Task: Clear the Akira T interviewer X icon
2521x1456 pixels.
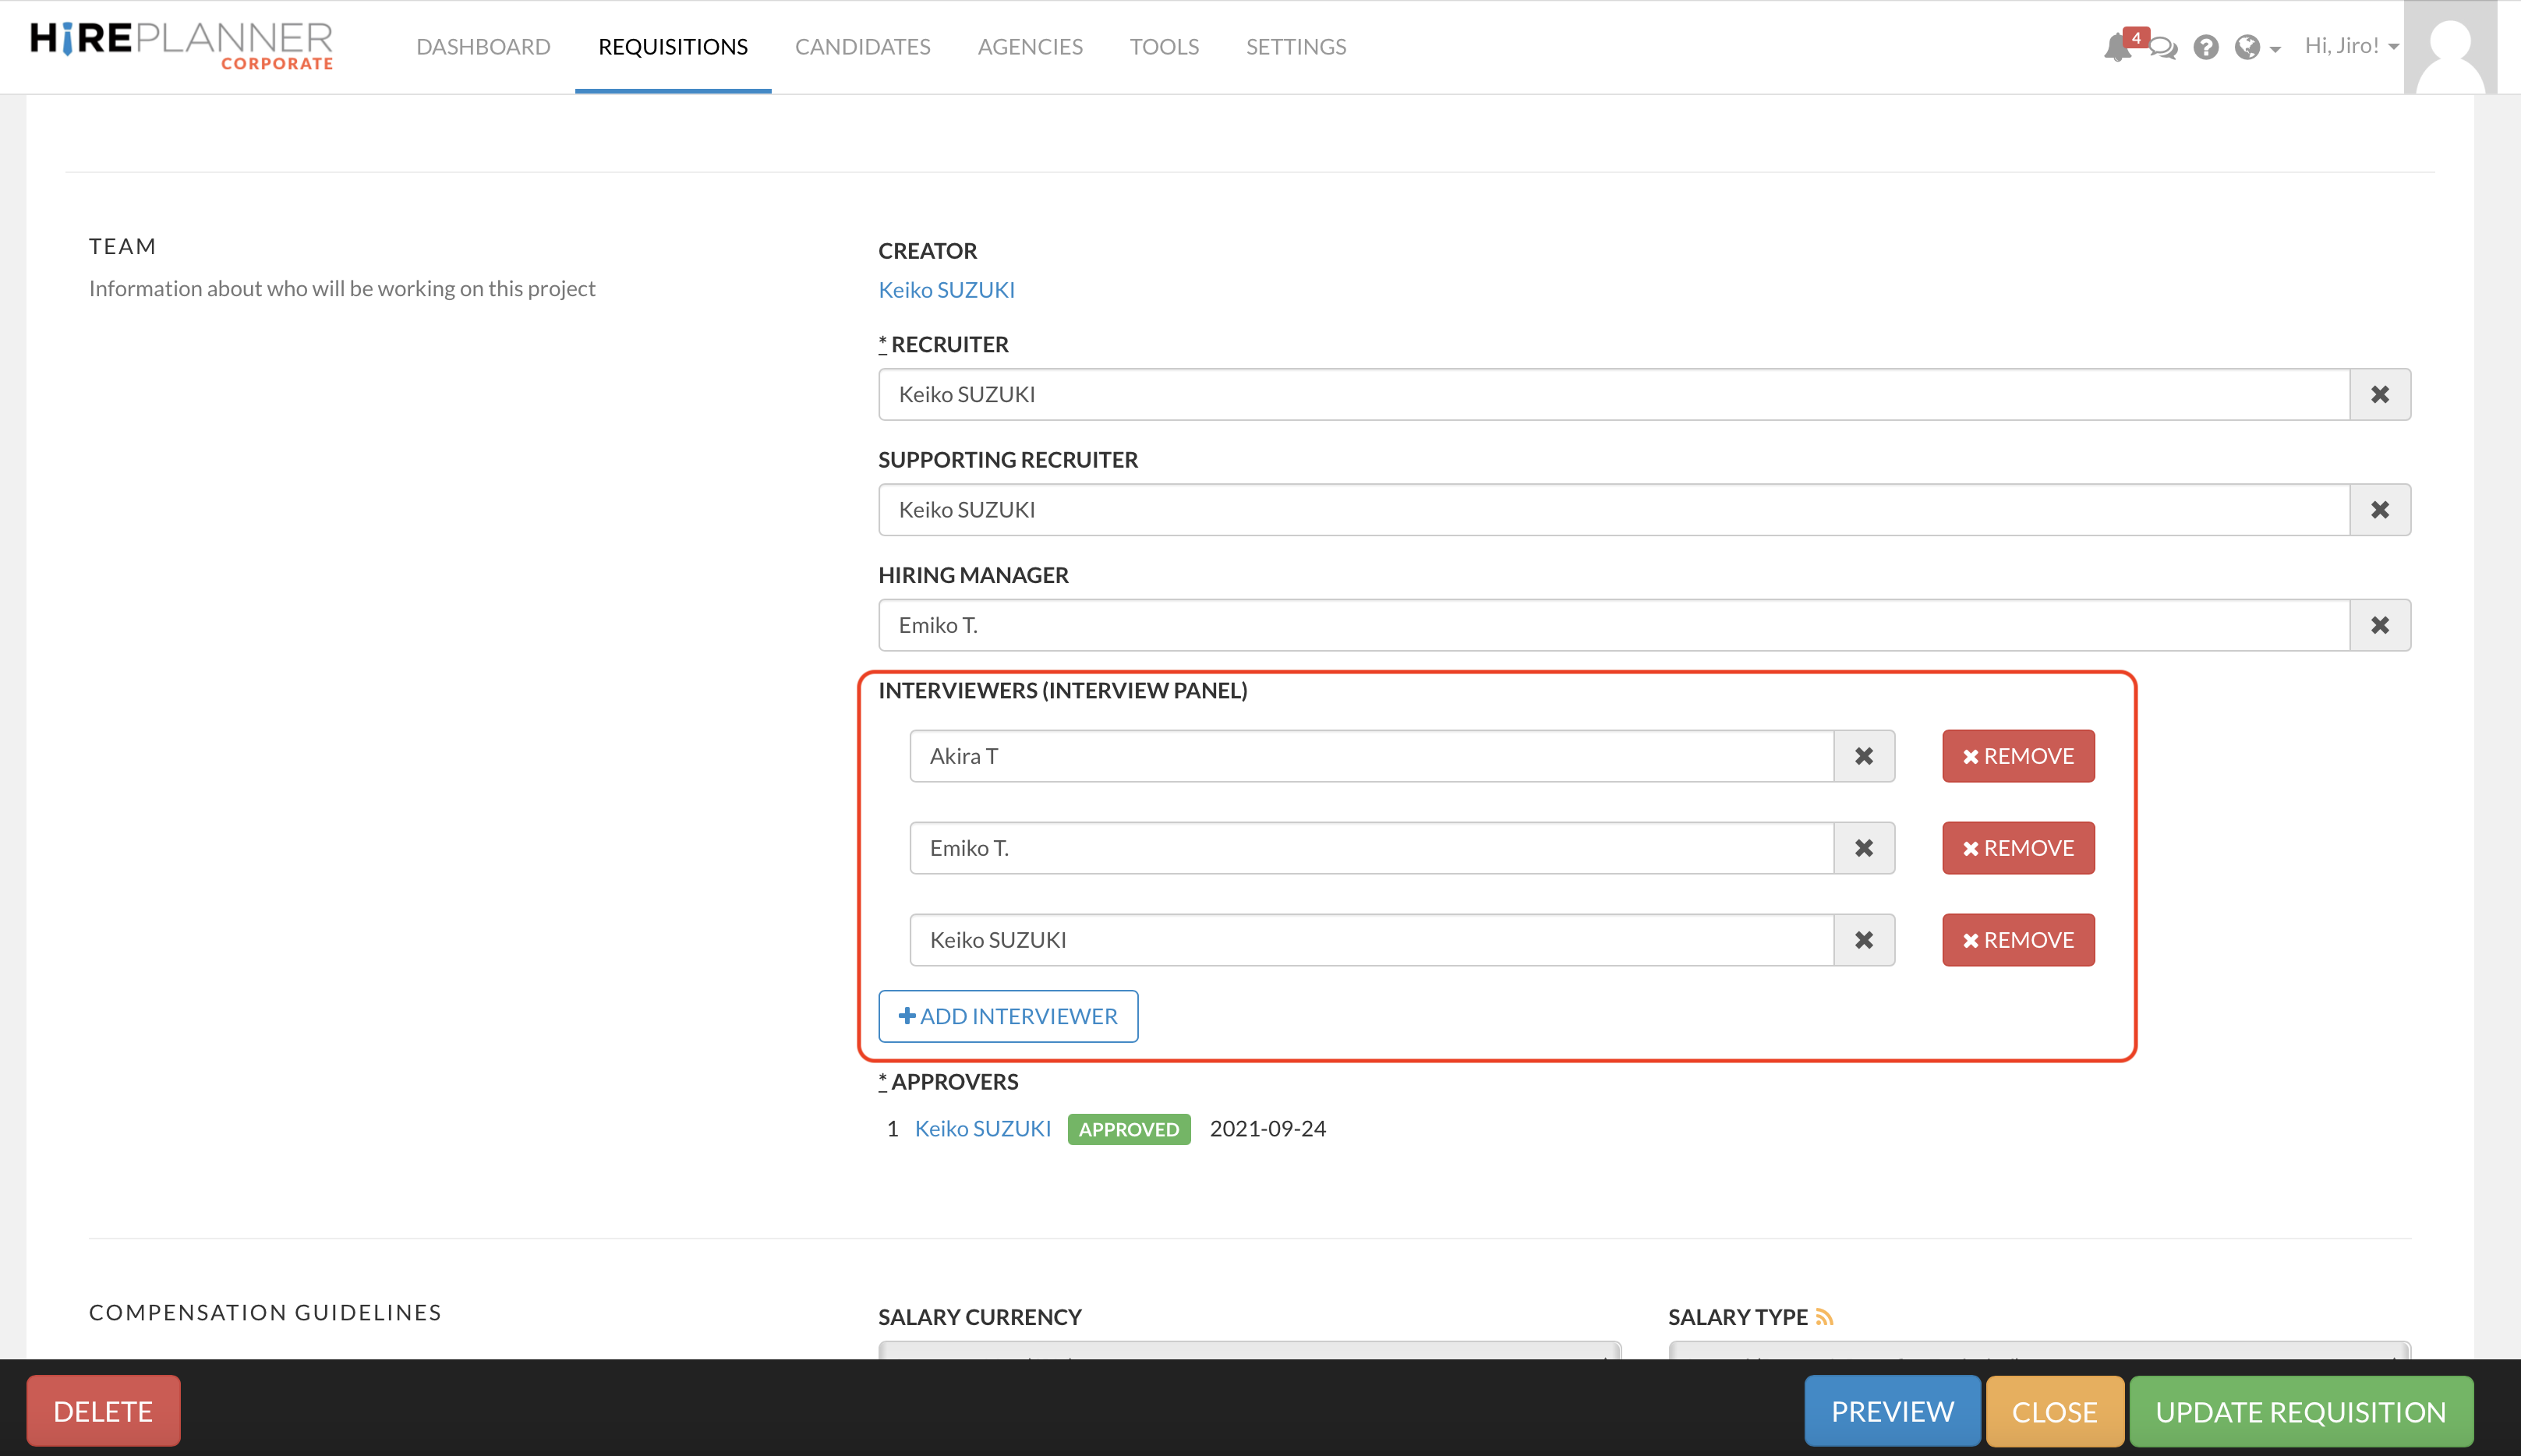Action: [x=1864, y=756]
